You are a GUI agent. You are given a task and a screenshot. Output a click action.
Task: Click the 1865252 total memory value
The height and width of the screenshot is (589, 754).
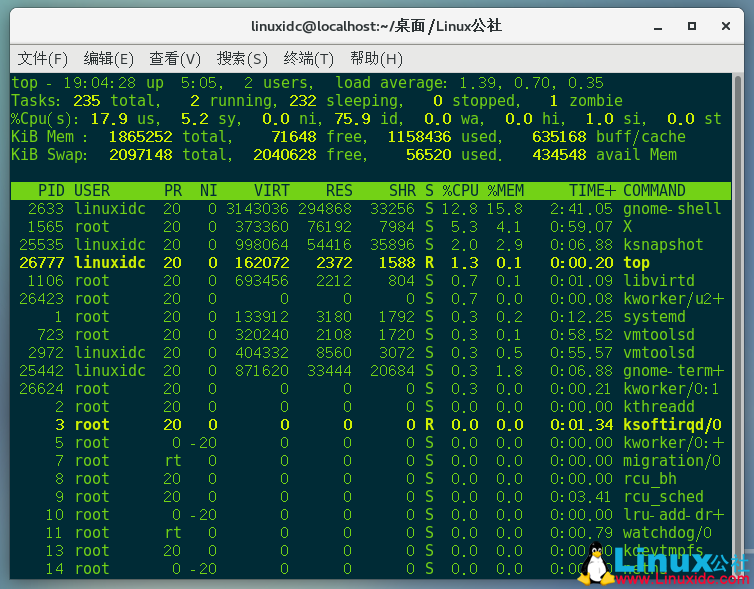(x=140, y=137)
